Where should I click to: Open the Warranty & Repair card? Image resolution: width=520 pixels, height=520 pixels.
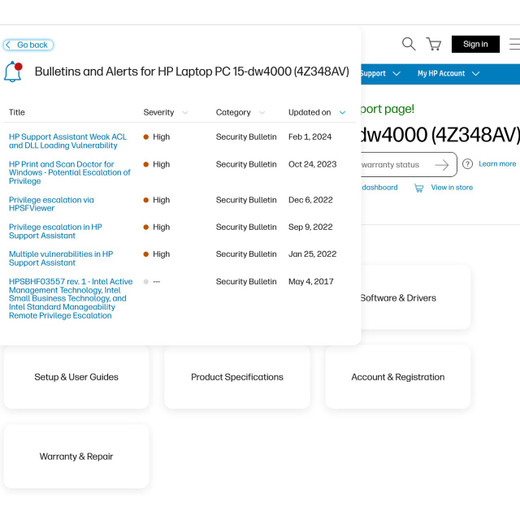(76, 456)
